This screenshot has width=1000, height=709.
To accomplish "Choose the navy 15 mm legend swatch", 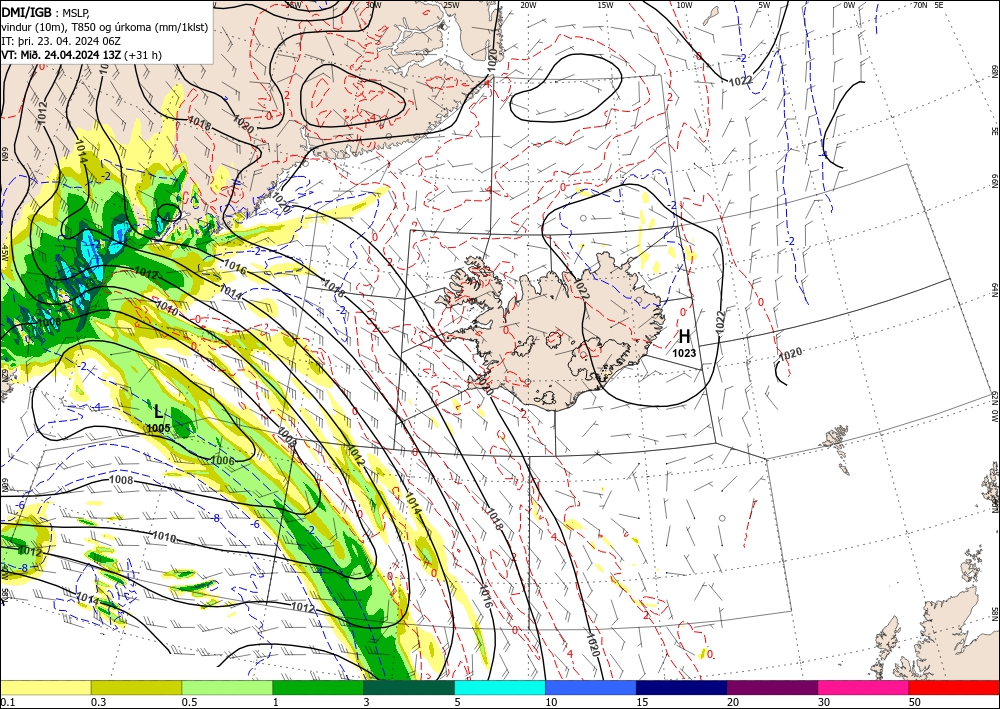I will (x=682, y=687).
